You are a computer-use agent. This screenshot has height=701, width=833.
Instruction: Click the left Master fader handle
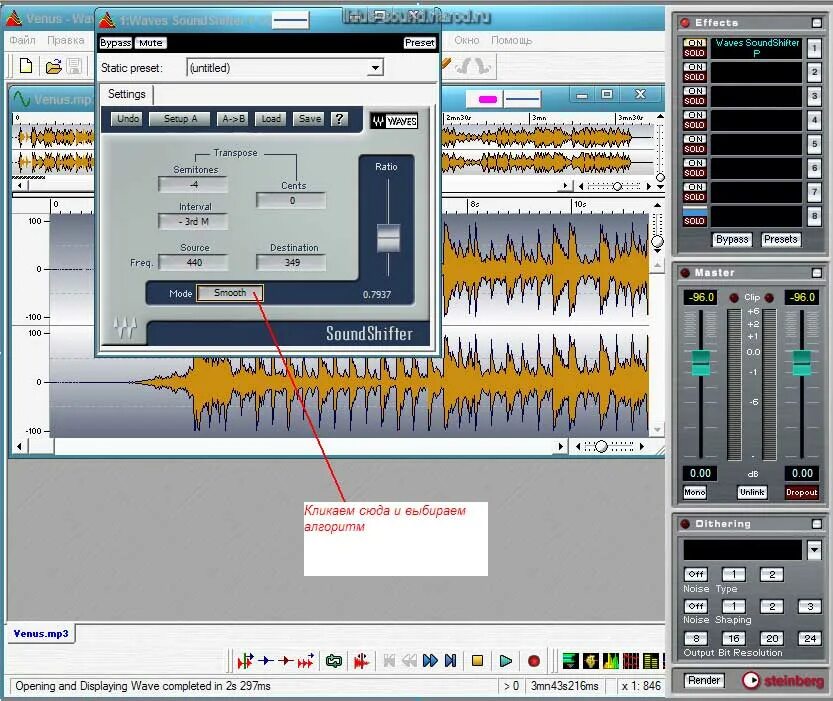[700, 363]
